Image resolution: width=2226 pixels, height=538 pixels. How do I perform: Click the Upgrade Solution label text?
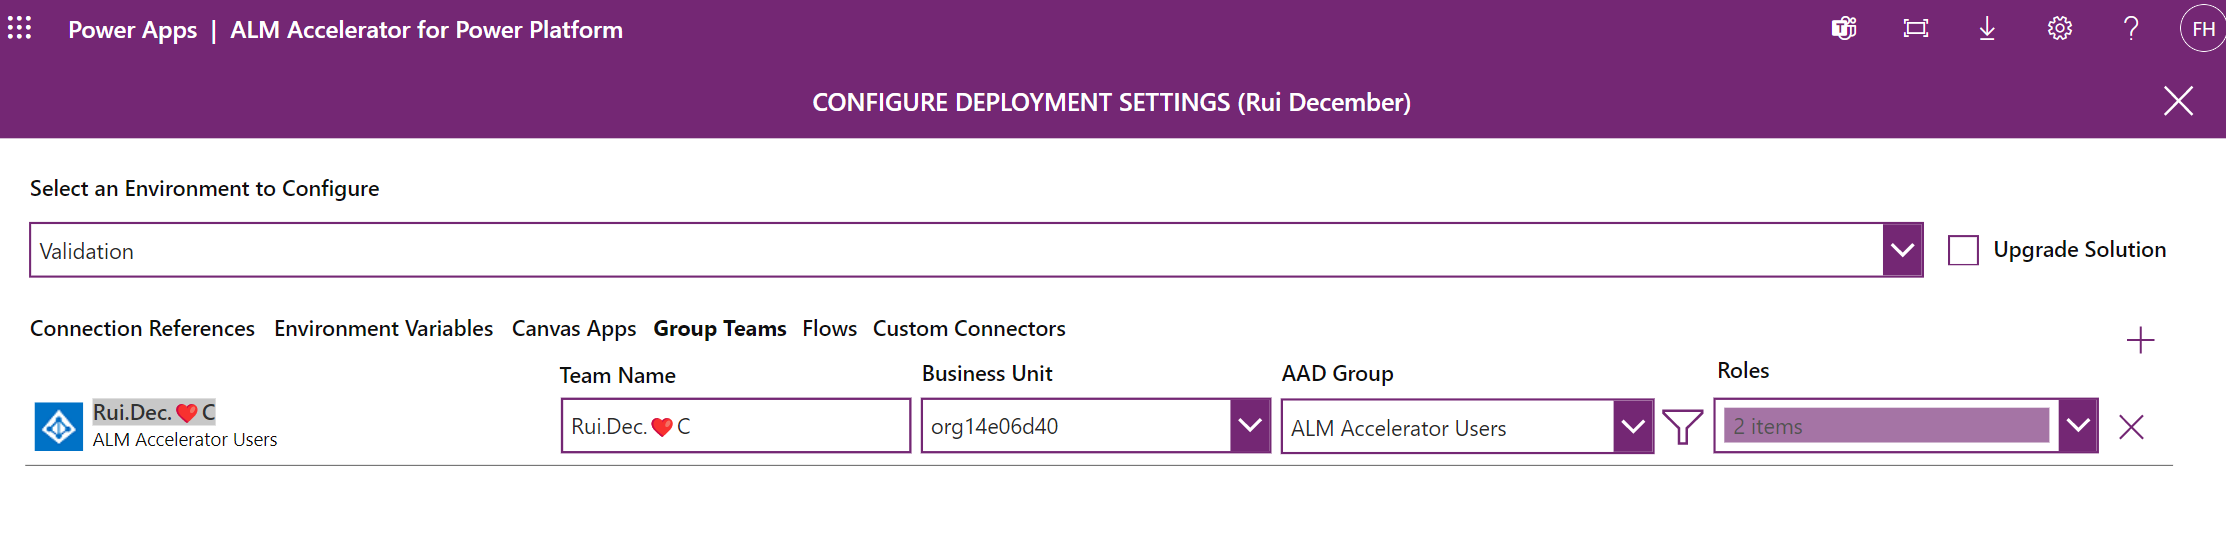(2080, 250)
